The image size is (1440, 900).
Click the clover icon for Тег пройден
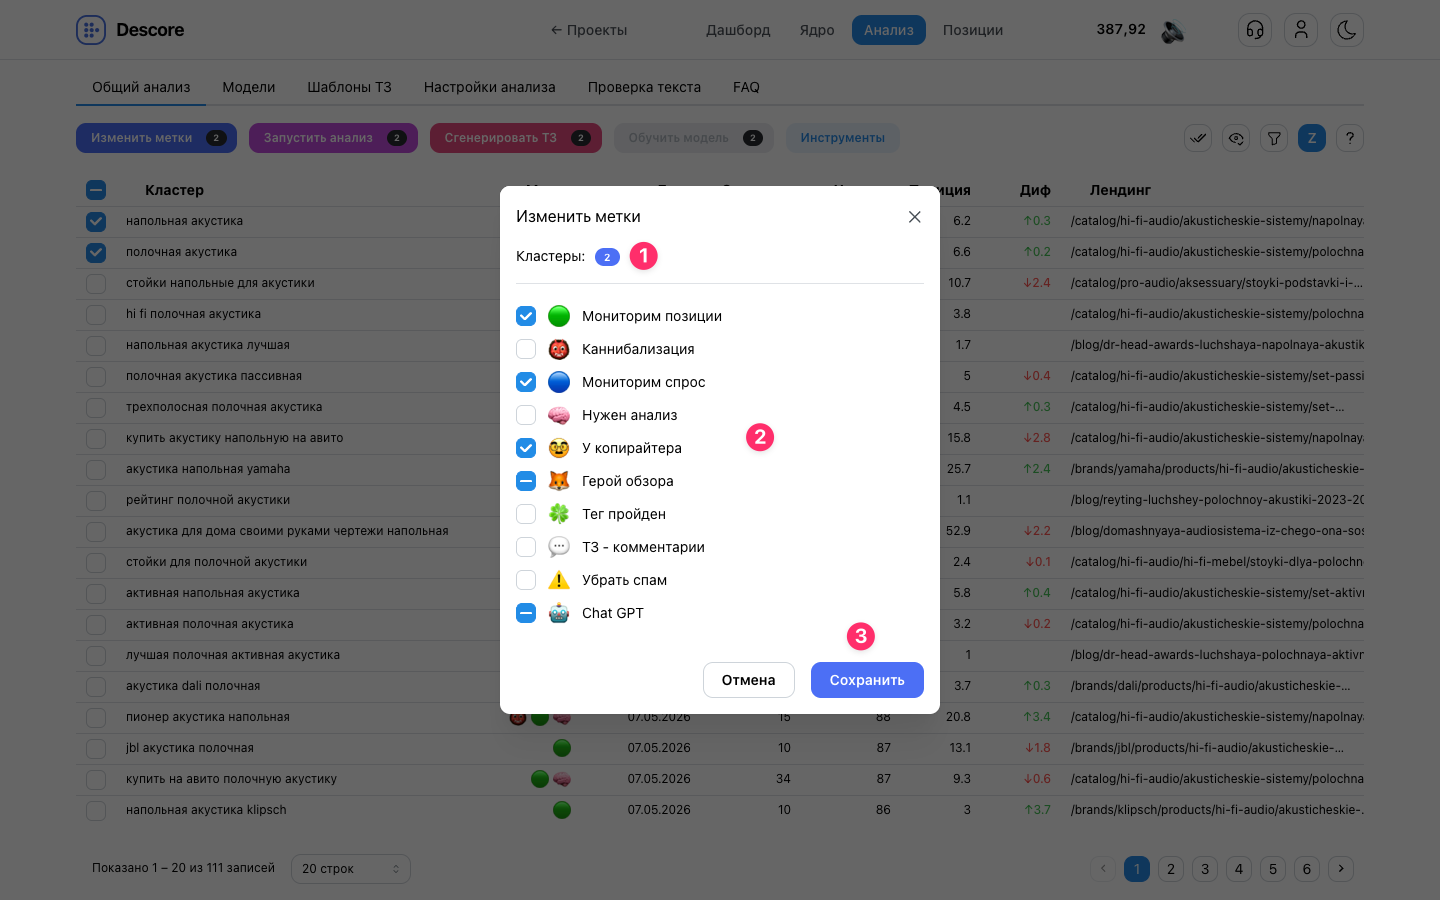[x=559, y=514]
